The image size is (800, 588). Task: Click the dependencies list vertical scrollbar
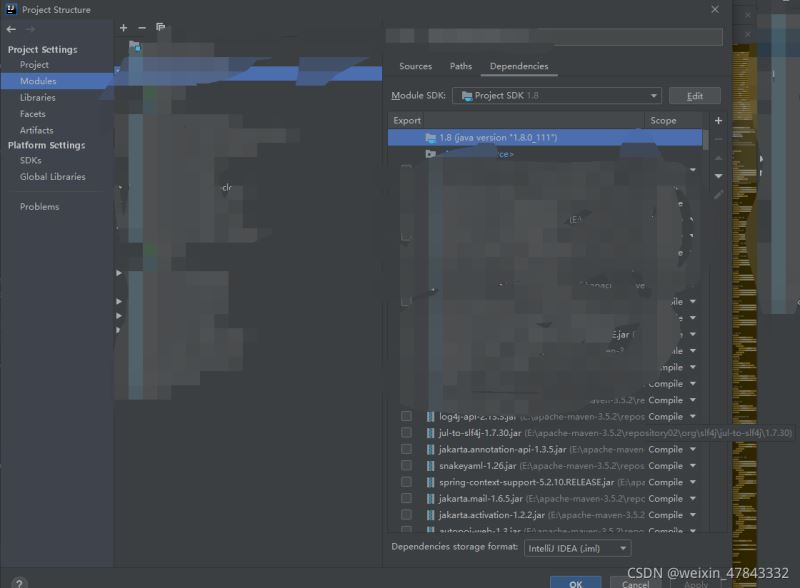[706, 140]
